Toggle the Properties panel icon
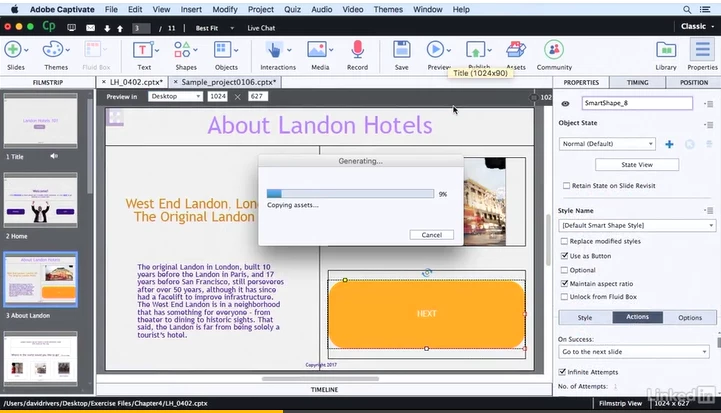This screenshot has height=413, width=721. coord(703,49)
